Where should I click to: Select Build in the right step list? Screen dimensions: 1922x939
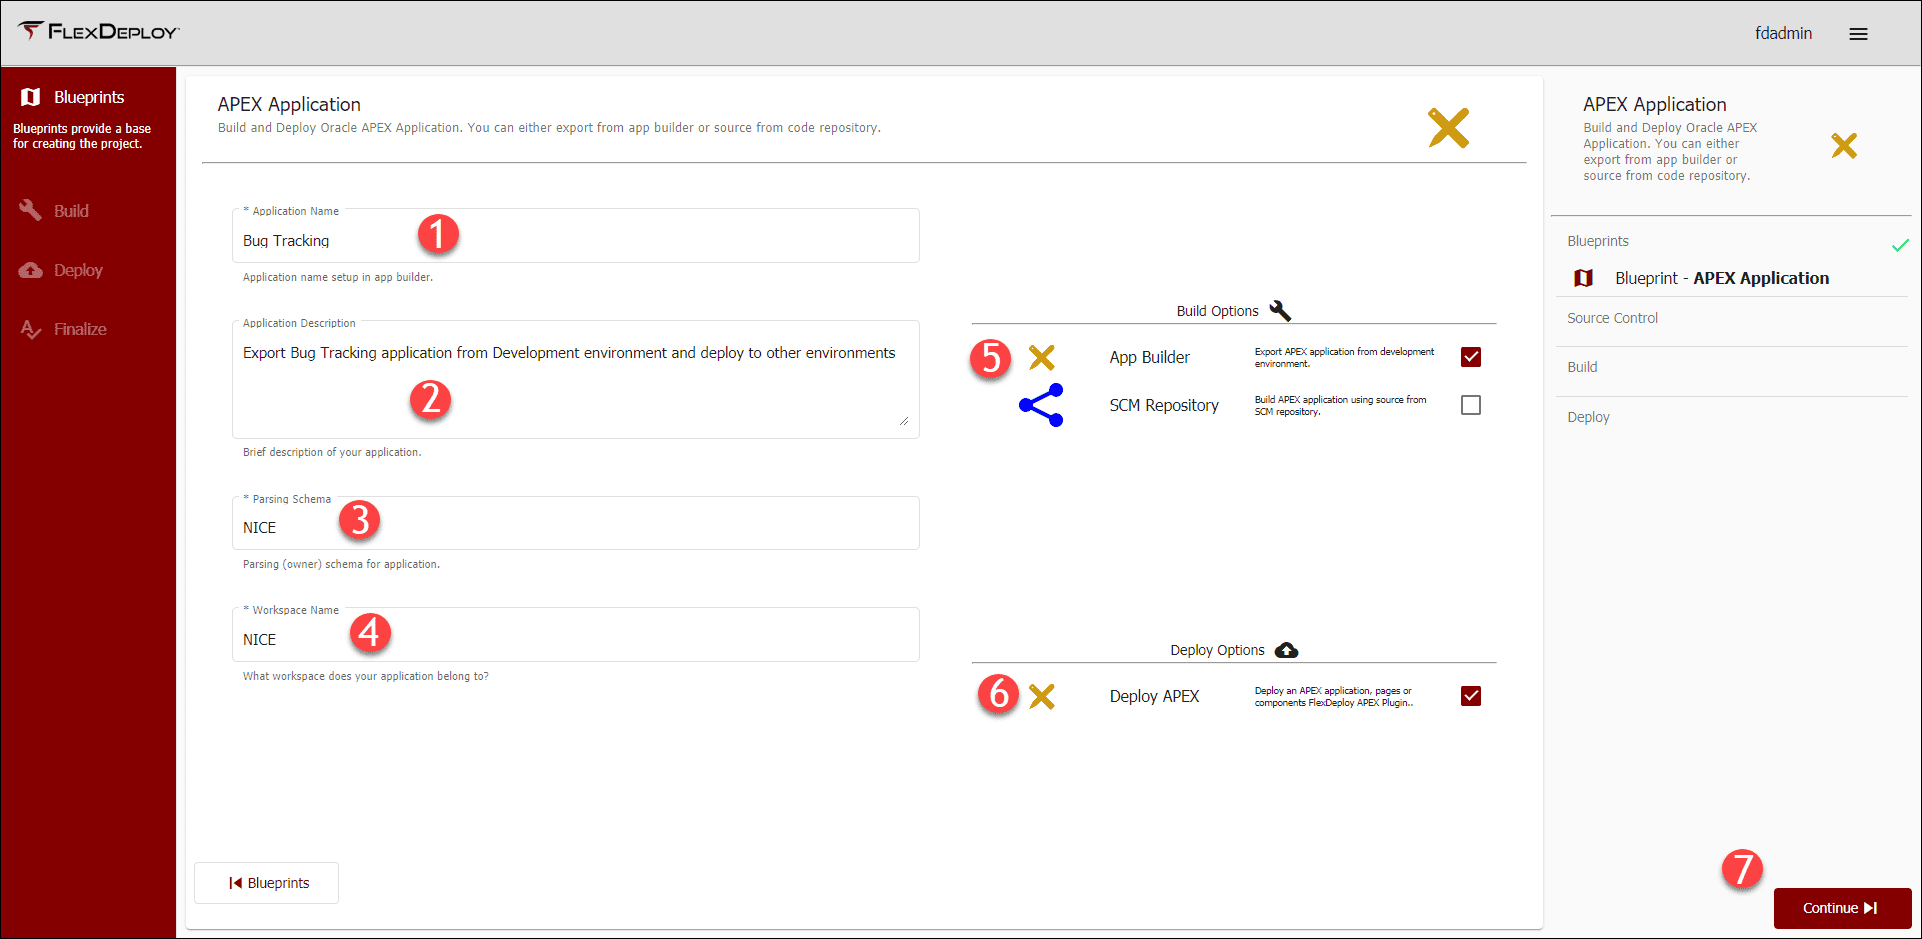coord(1582,367)
